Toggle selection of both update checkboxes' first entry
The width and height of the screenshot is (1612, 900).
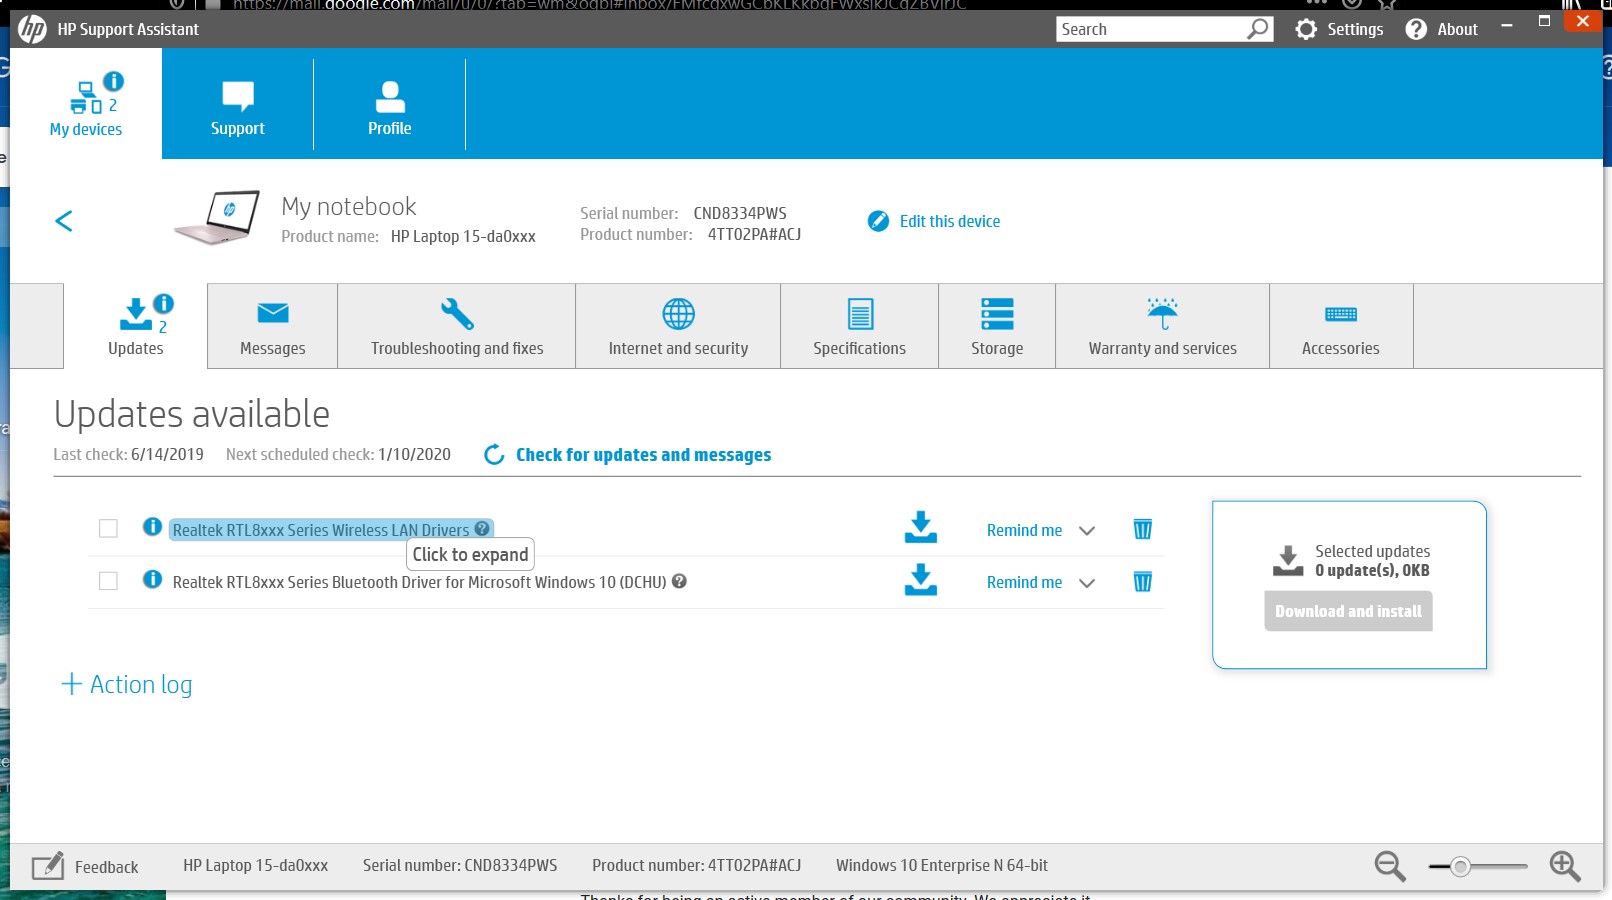tap(108, 528)
